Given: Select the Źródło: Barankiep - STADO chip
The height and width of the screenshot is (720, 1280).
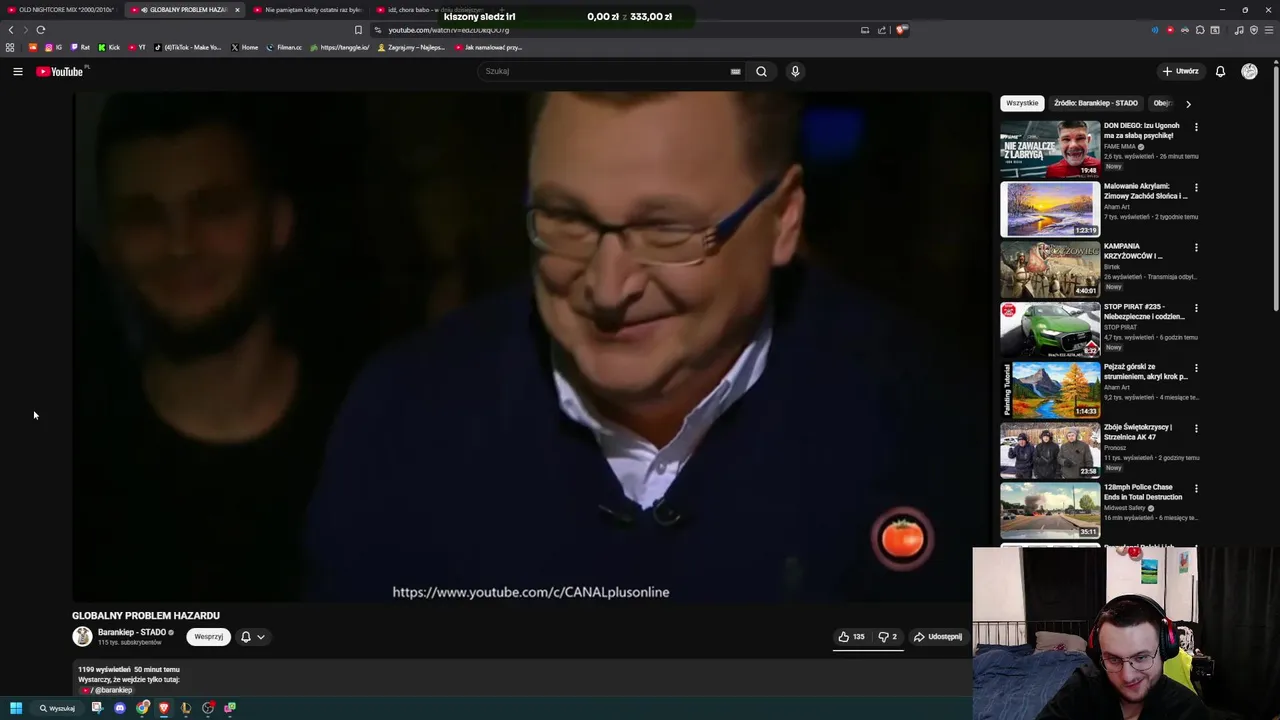Looking at the screenshot, I should click(x=1096, y=103).
